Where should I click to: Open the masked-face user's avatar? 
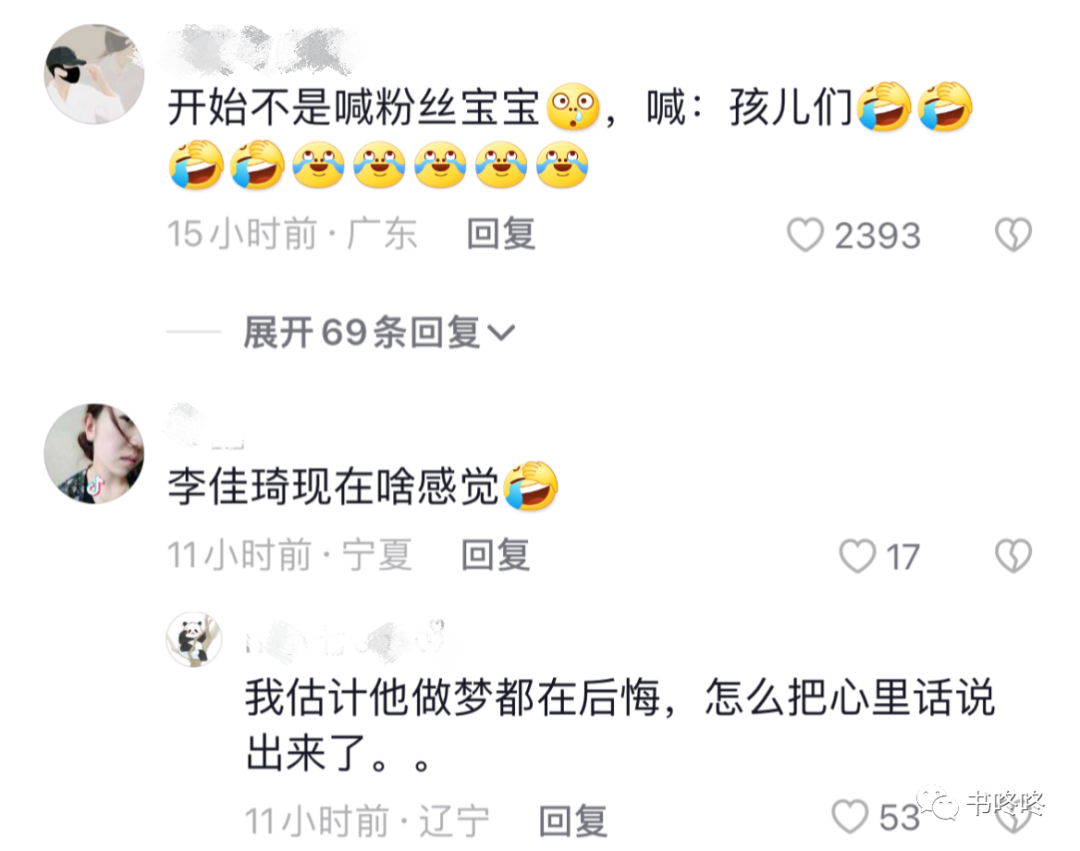94,74
